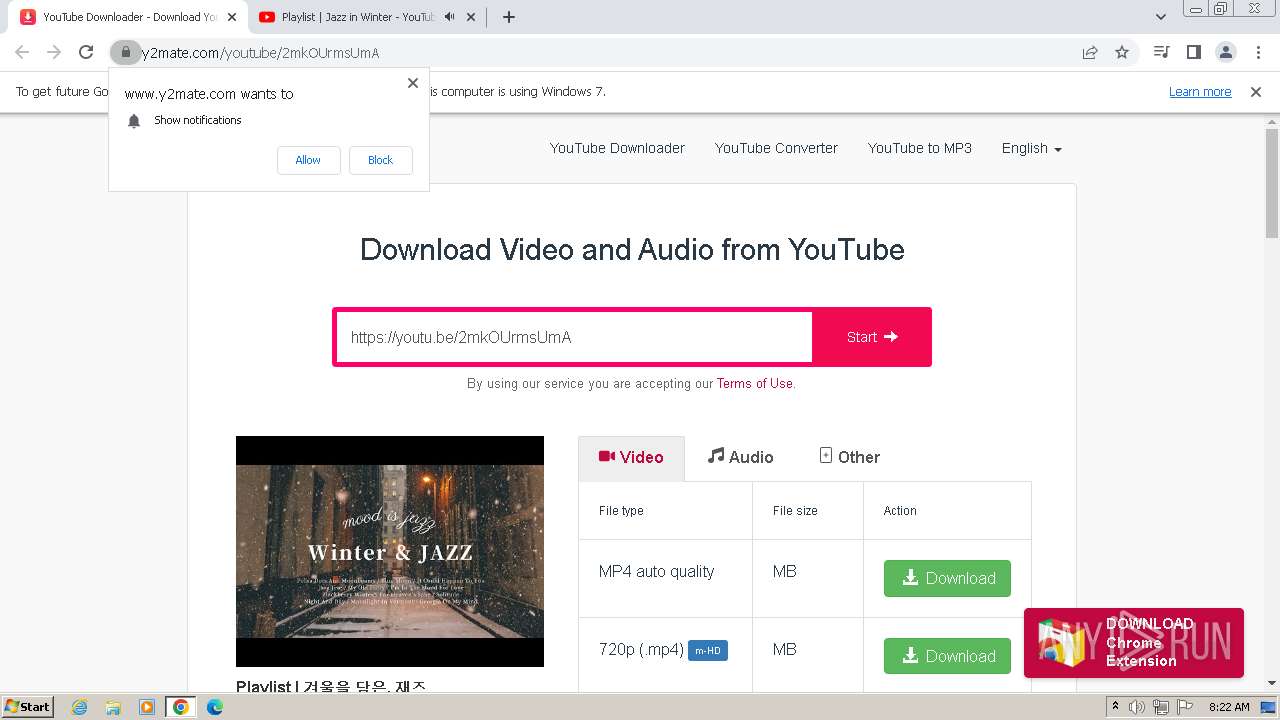Open the Chrome side panel
The height and width of the screenshot is (720, 1280).
(1193, 52)
